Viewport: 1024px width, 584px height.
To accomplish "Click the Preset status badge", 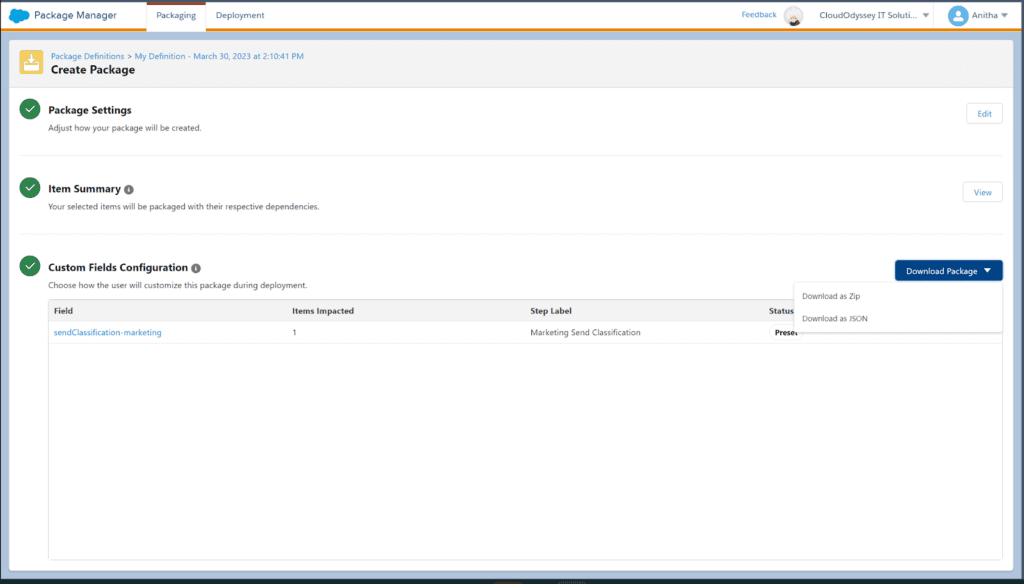I will tap(786, 333).
